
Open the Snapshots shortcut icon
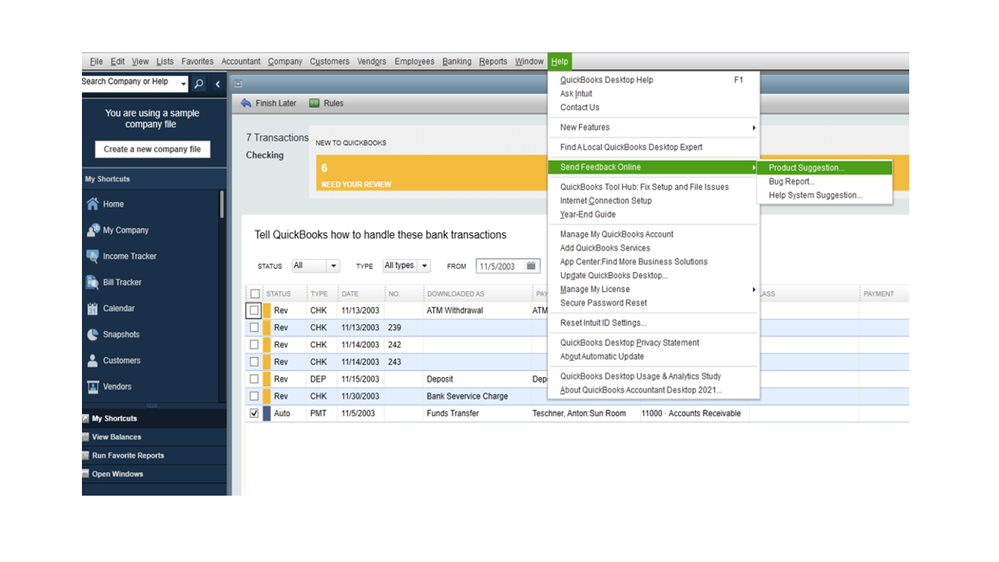[92, 335]
